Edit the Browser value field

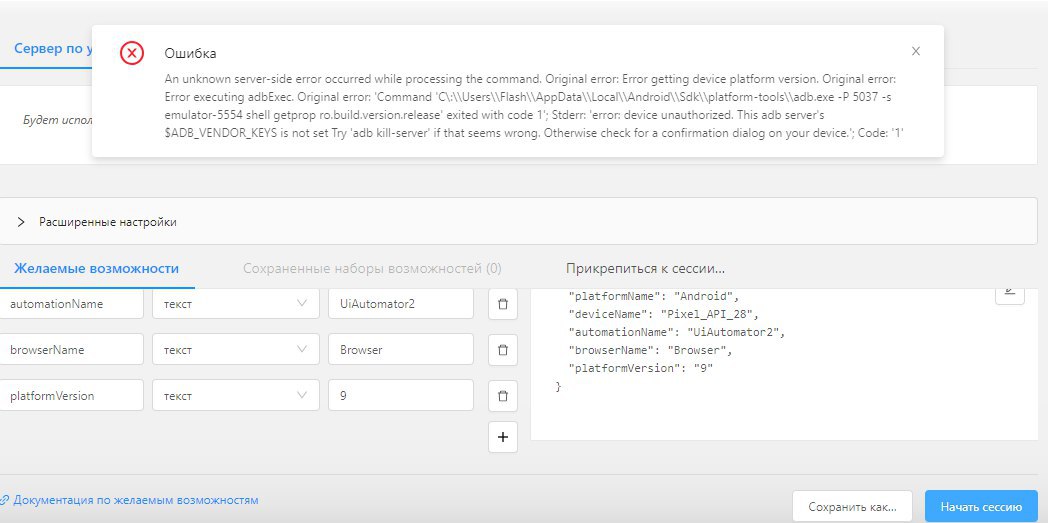pos(401,349)
